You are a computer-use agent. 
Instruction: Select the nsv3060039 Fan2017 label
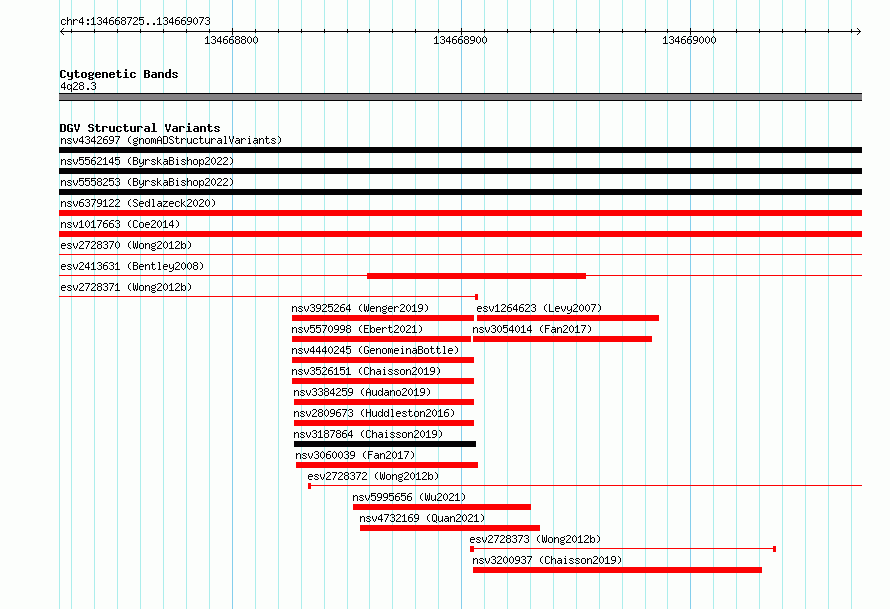click(x=355, y=455)
